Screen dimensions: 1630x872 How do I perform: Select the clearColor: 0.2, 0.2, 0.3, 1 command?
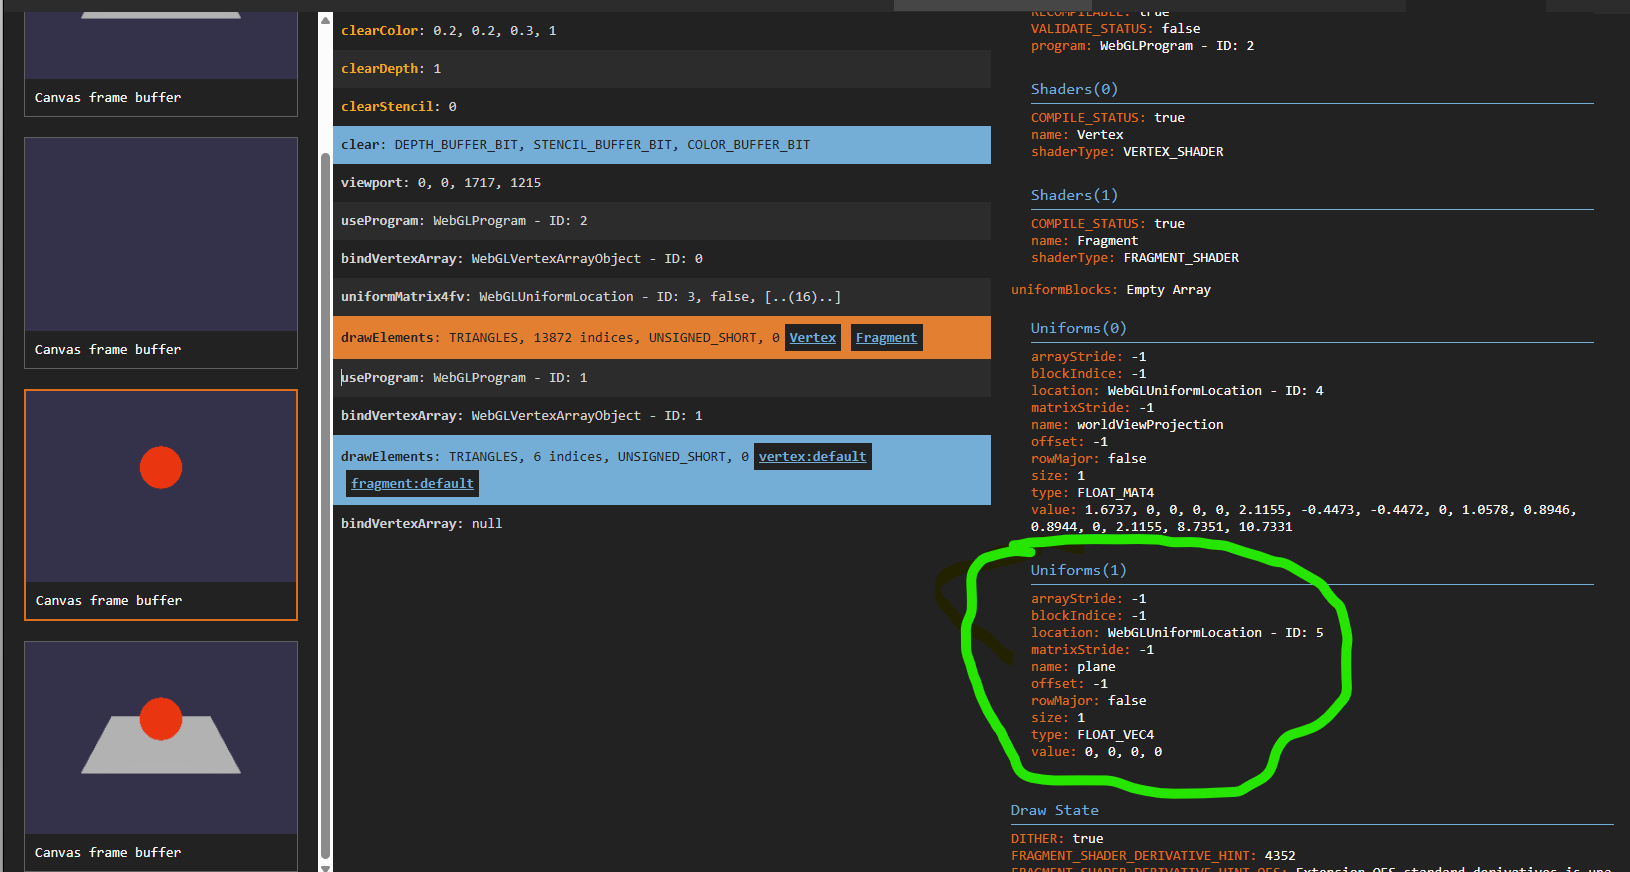(662, 31)
